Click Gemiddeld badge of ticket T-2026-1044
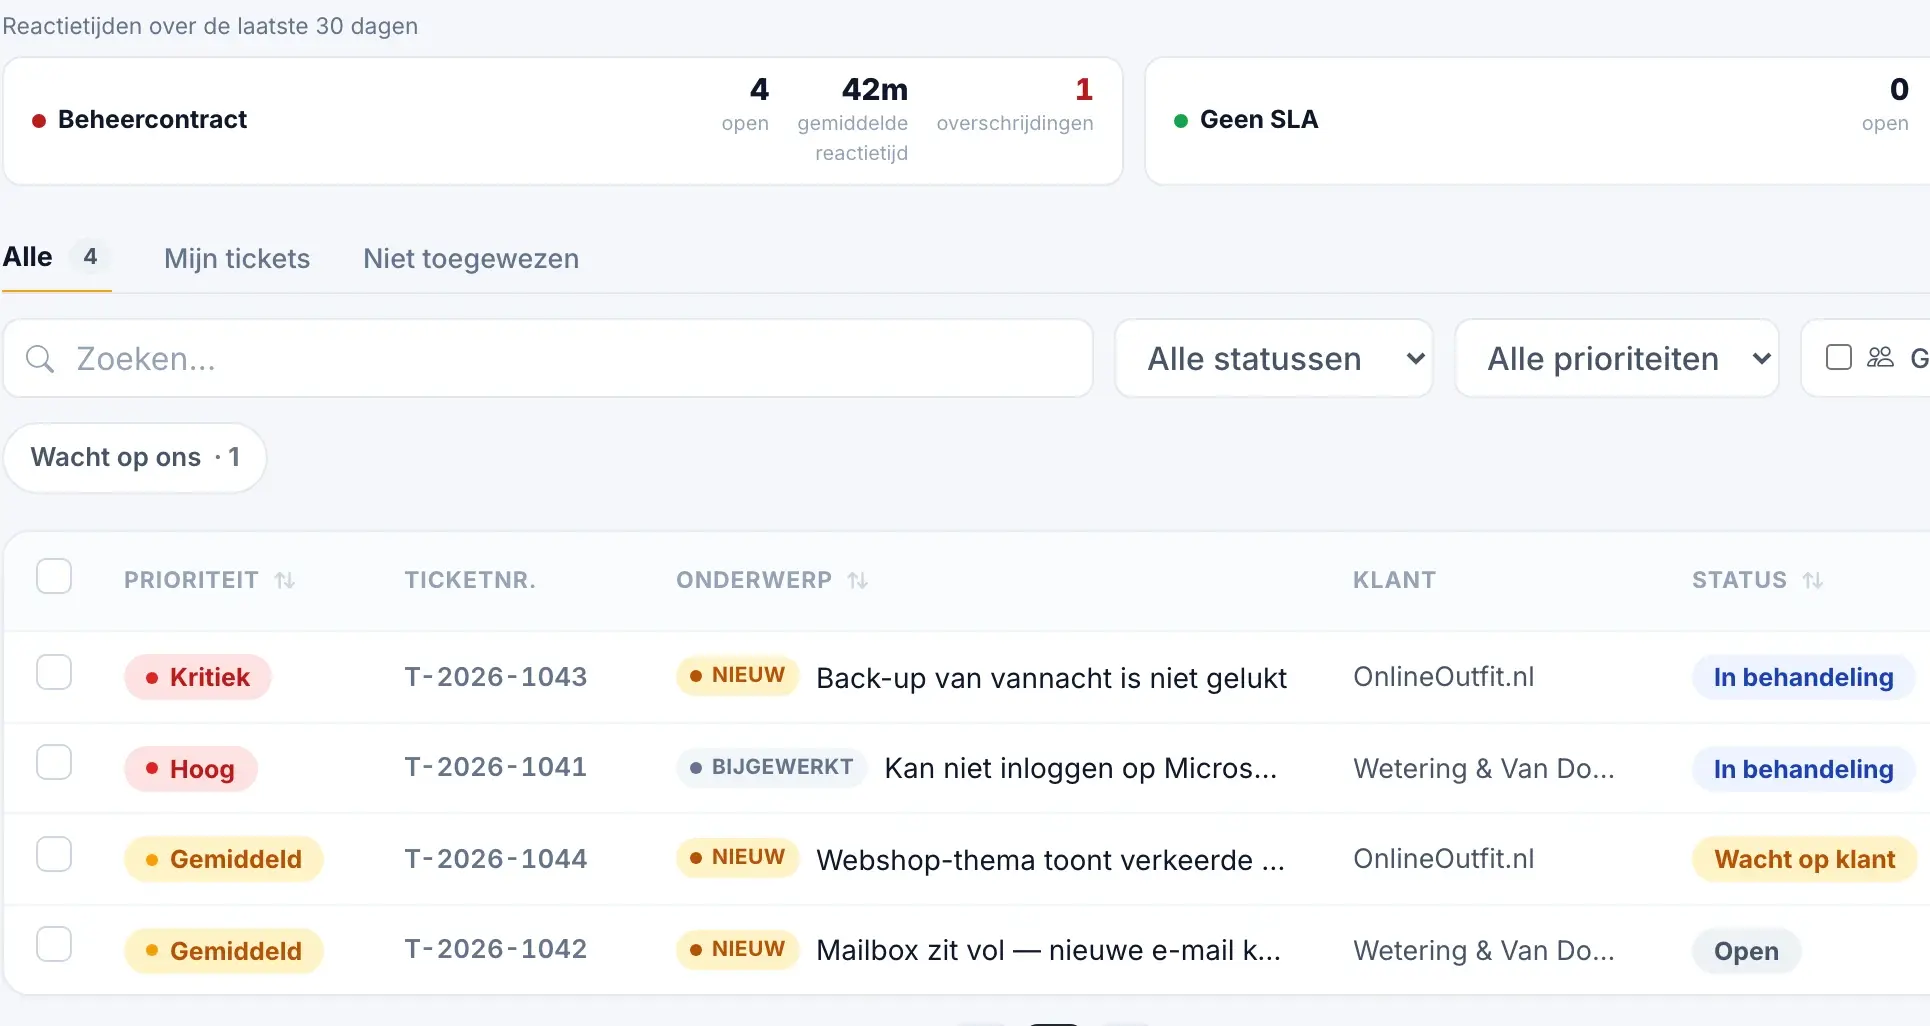This screenshot has width=1930, height=1026. click(x=224, y=859)
